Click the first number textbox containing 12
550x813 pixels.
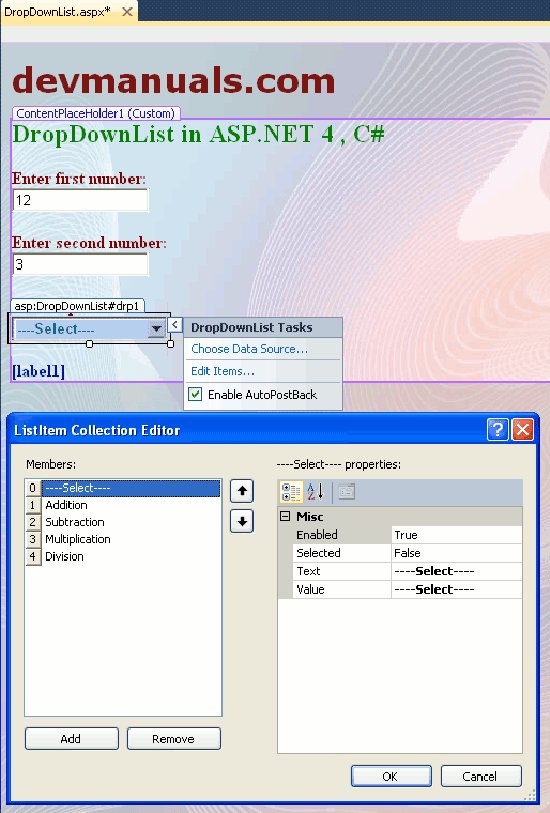click(x=80, y=200)
